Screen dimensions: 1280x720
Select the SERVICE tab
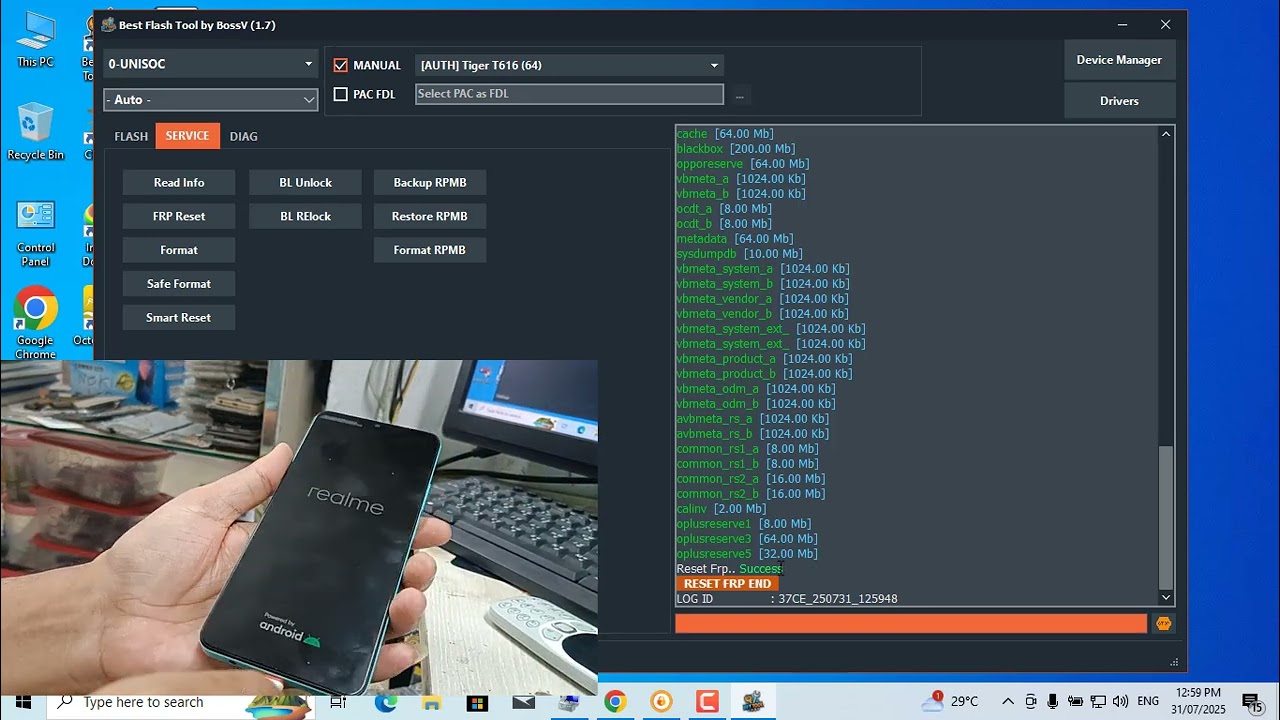point(187,136)
